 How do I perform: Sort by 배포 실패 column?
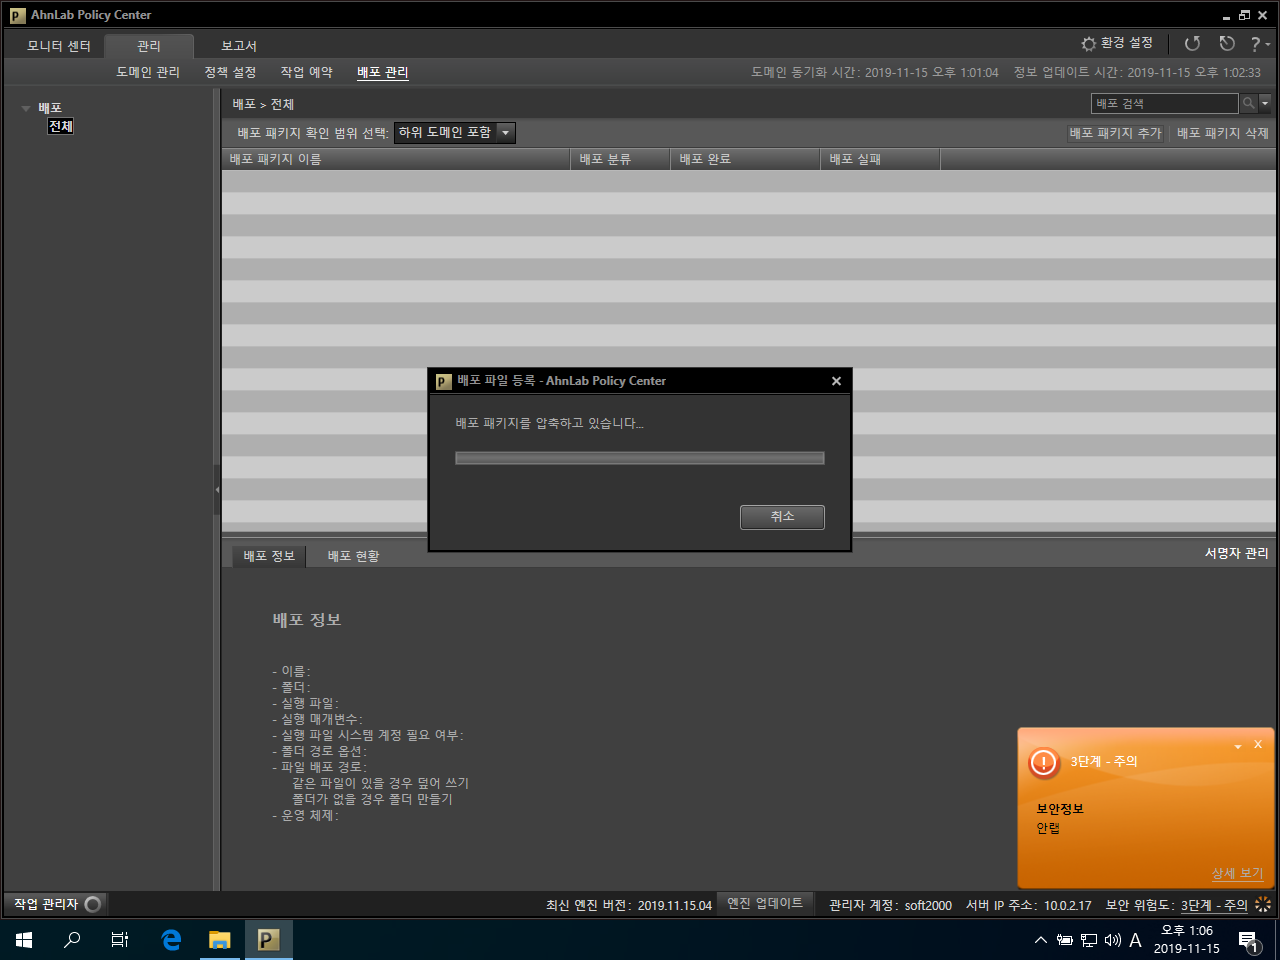(880, 159)
